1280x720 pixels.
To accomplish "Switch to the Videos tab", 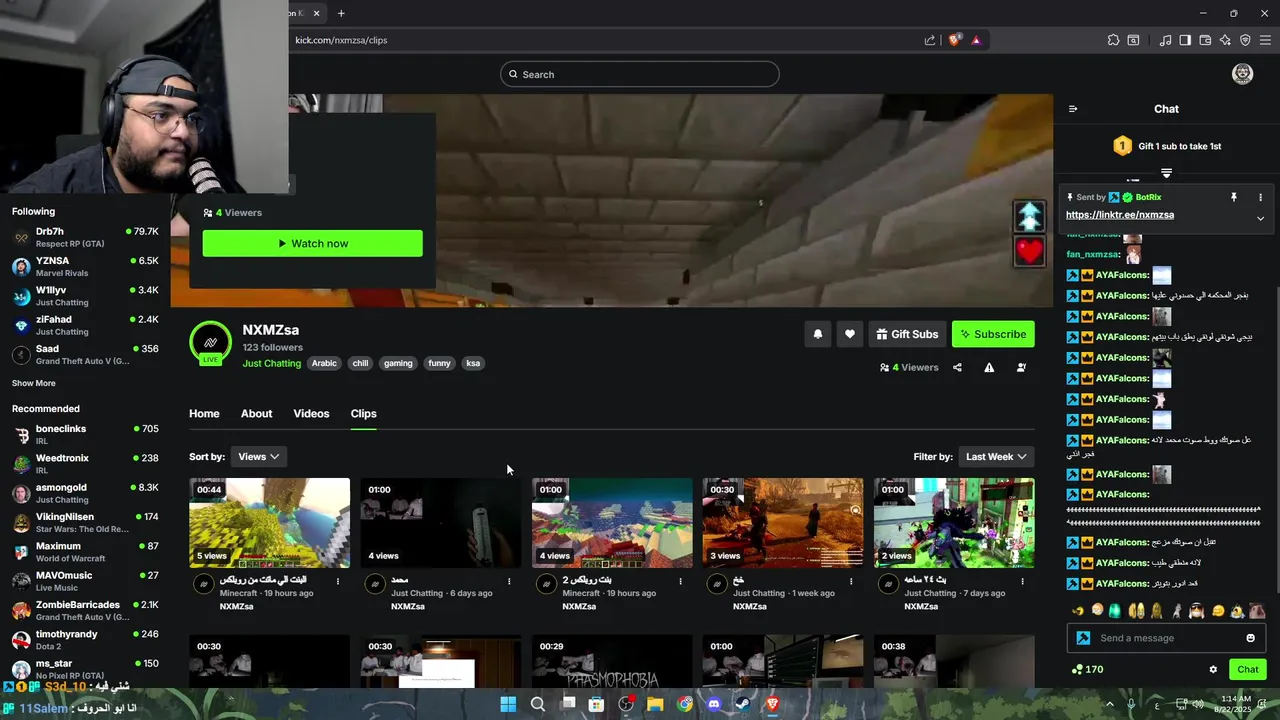I will (x=311, y=413).
